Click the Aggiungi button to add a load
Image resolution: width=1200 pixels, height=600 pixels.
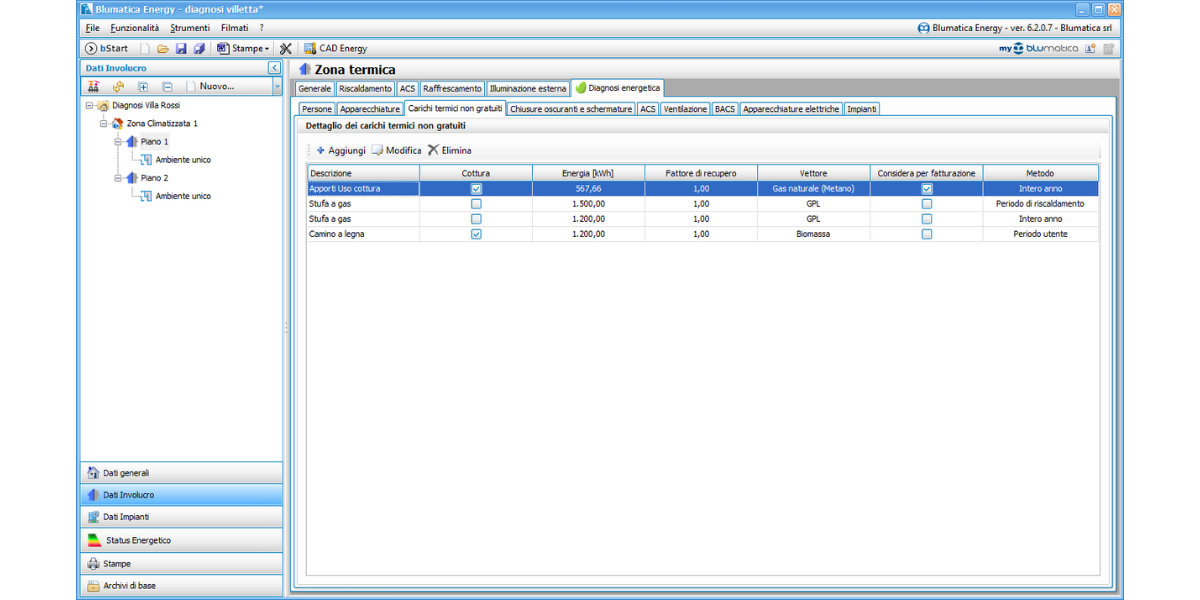click(x=340, y=150)
